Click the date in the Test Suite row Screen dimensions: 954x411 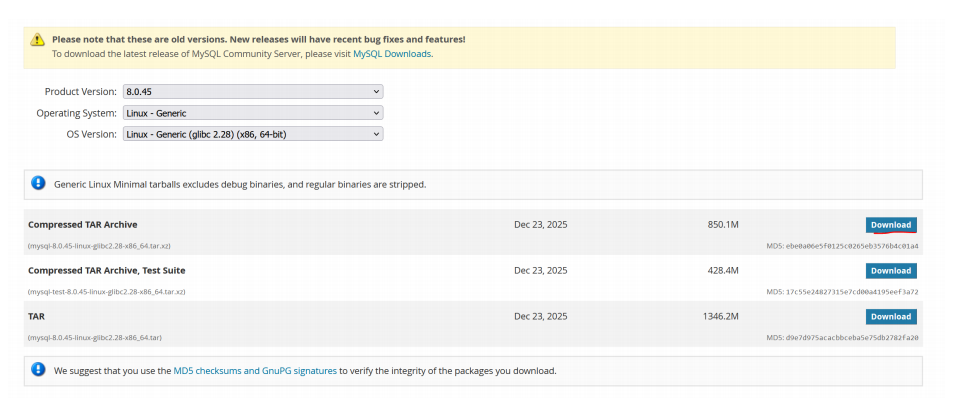point(541,270)
